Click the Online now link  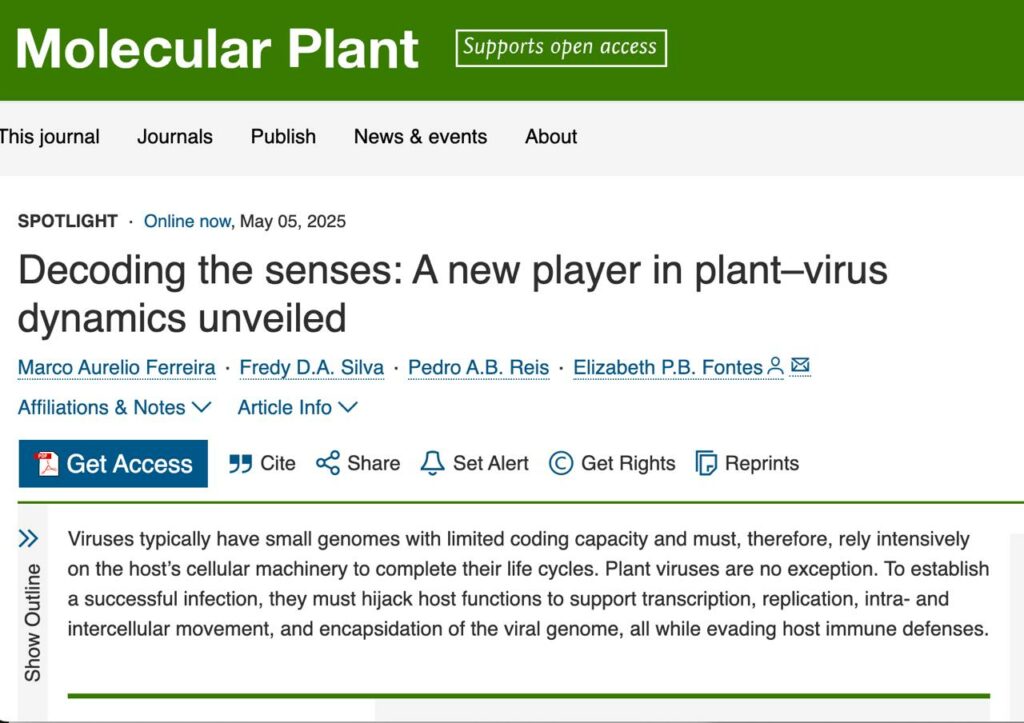[x=188, y=221]
